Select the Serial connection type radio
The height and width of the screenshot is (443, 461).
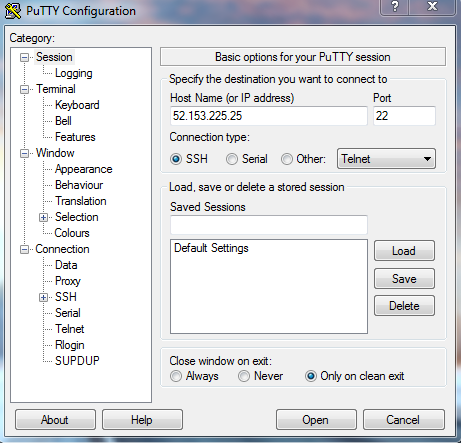click(x=232, y=159)
